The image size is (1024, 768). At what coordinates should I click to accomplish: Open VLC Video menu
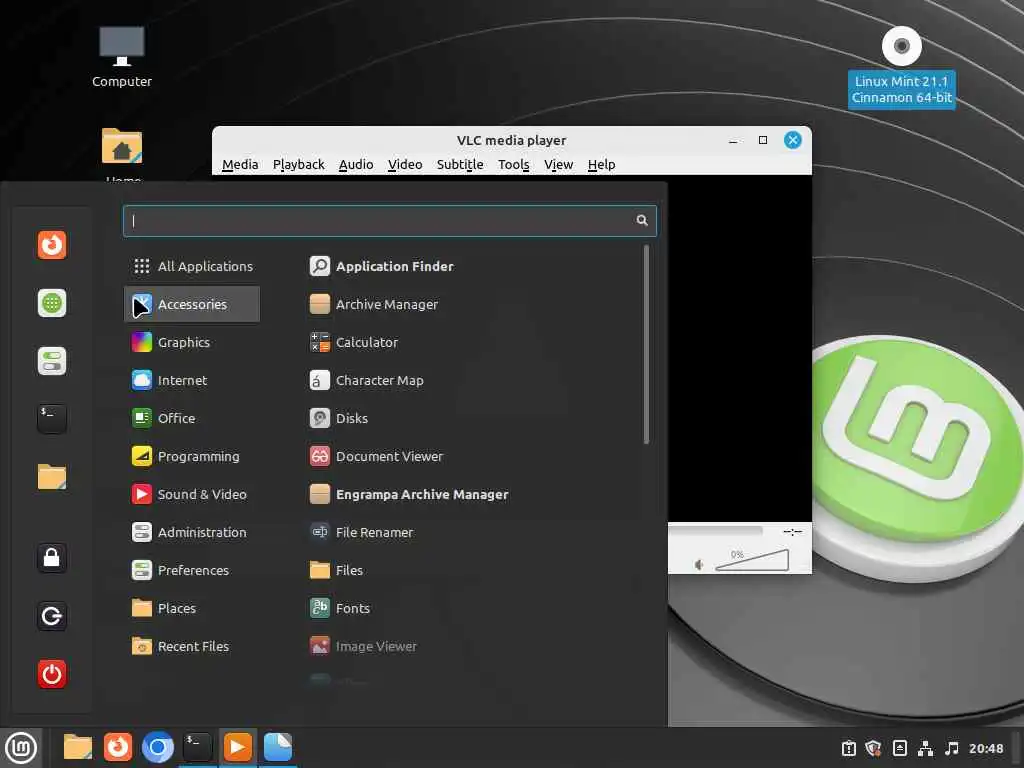[405, 165]
